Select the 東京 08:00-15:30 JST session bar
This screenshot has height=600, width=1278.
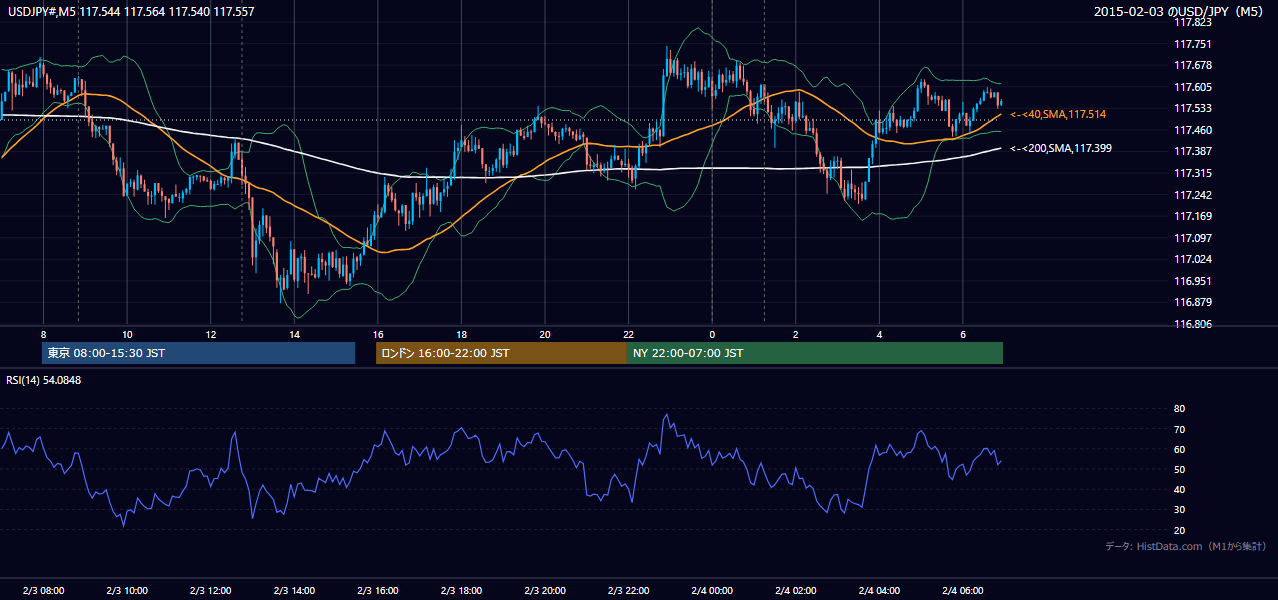(x=199, y=353)
